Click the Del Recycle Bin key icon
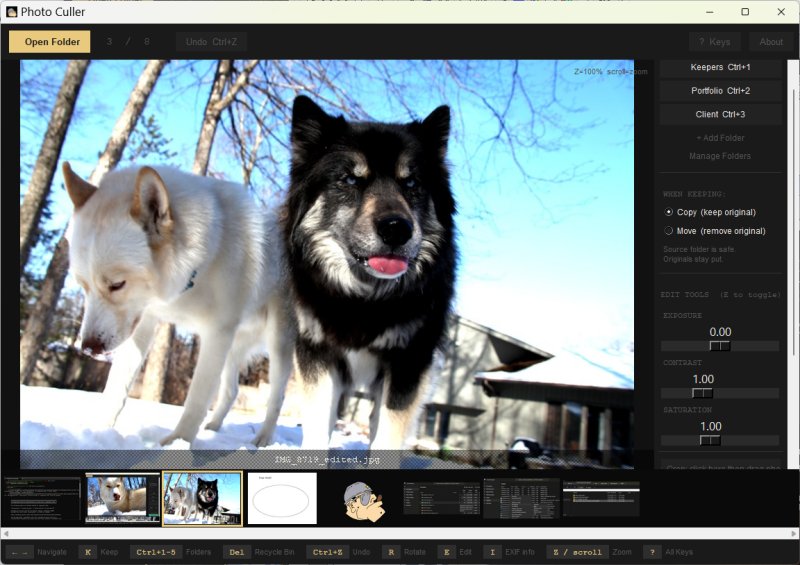800x565 pixels. [236, 552]
